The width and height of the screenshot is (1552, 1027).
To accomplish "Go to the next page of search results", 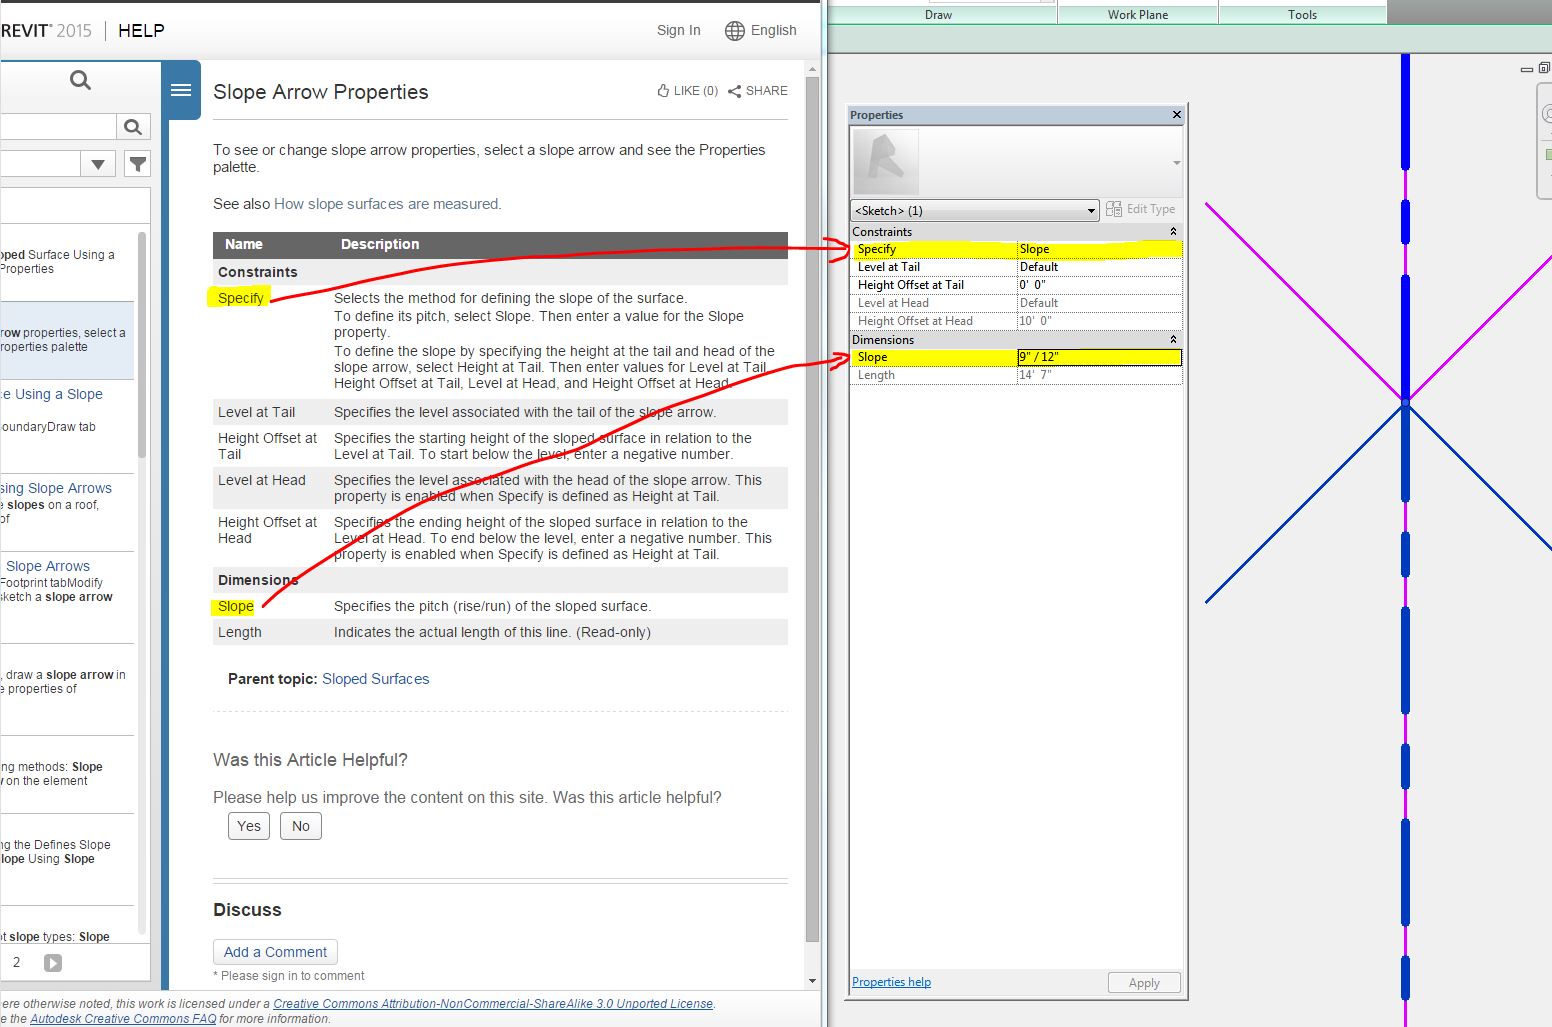I will [53, 962].
